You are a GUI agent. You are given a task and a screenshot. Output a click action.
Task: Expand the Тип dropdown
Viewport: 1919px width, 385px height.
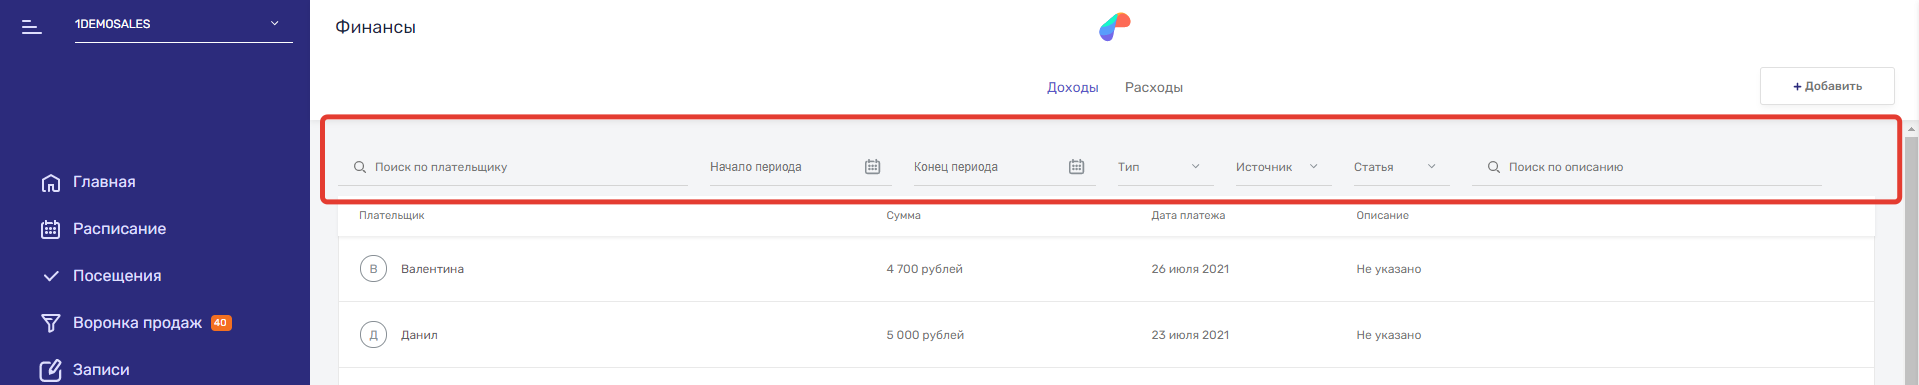[1165, 167]
